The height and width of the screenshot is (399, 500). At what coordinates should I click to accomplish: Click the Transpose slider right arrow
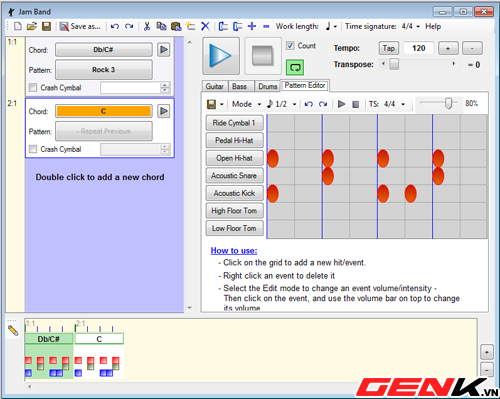pos(453,64)
